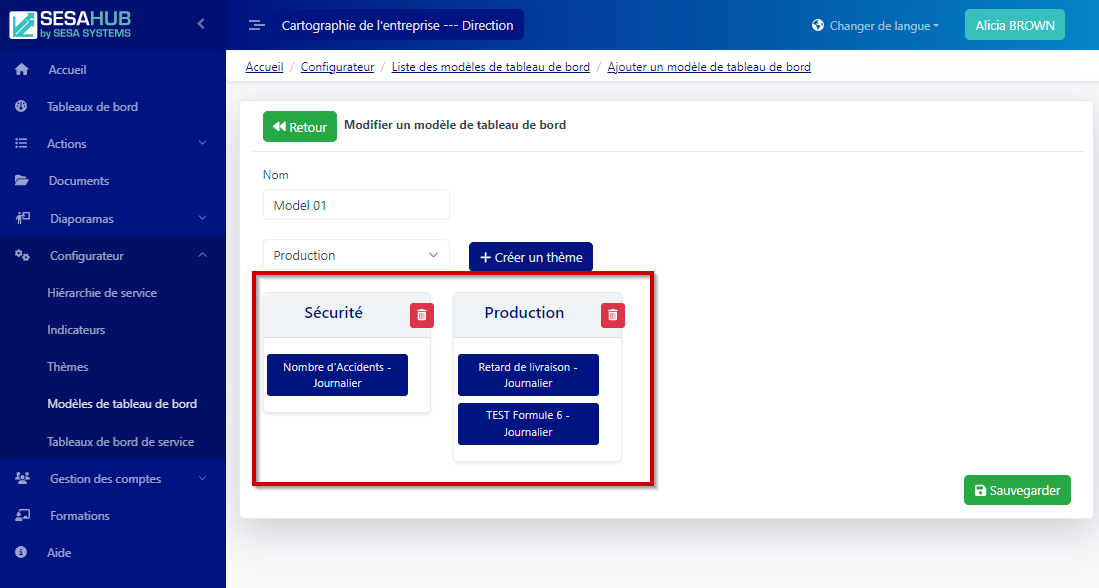Open the Aide info icon
The width and height of the screenshot is (1099, 588).
tap(22, 552)
